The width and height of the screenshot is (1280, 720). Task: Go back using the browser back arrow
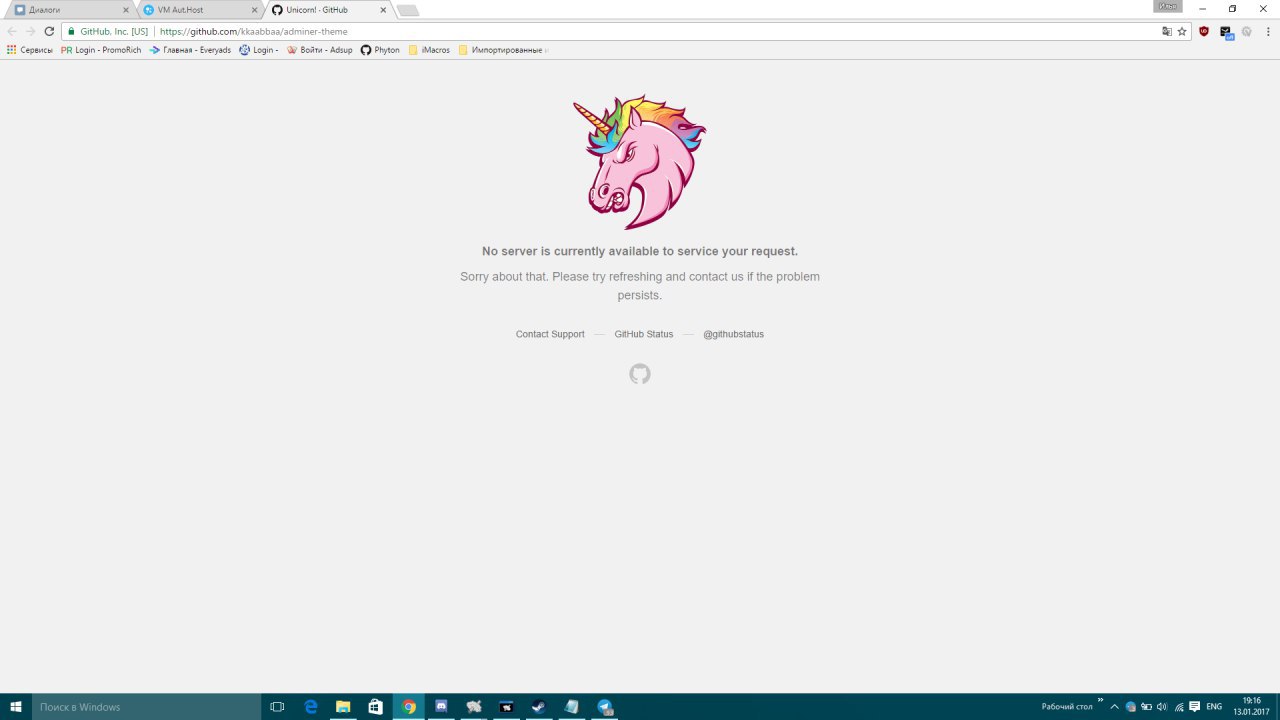click(x=12, y=31)
